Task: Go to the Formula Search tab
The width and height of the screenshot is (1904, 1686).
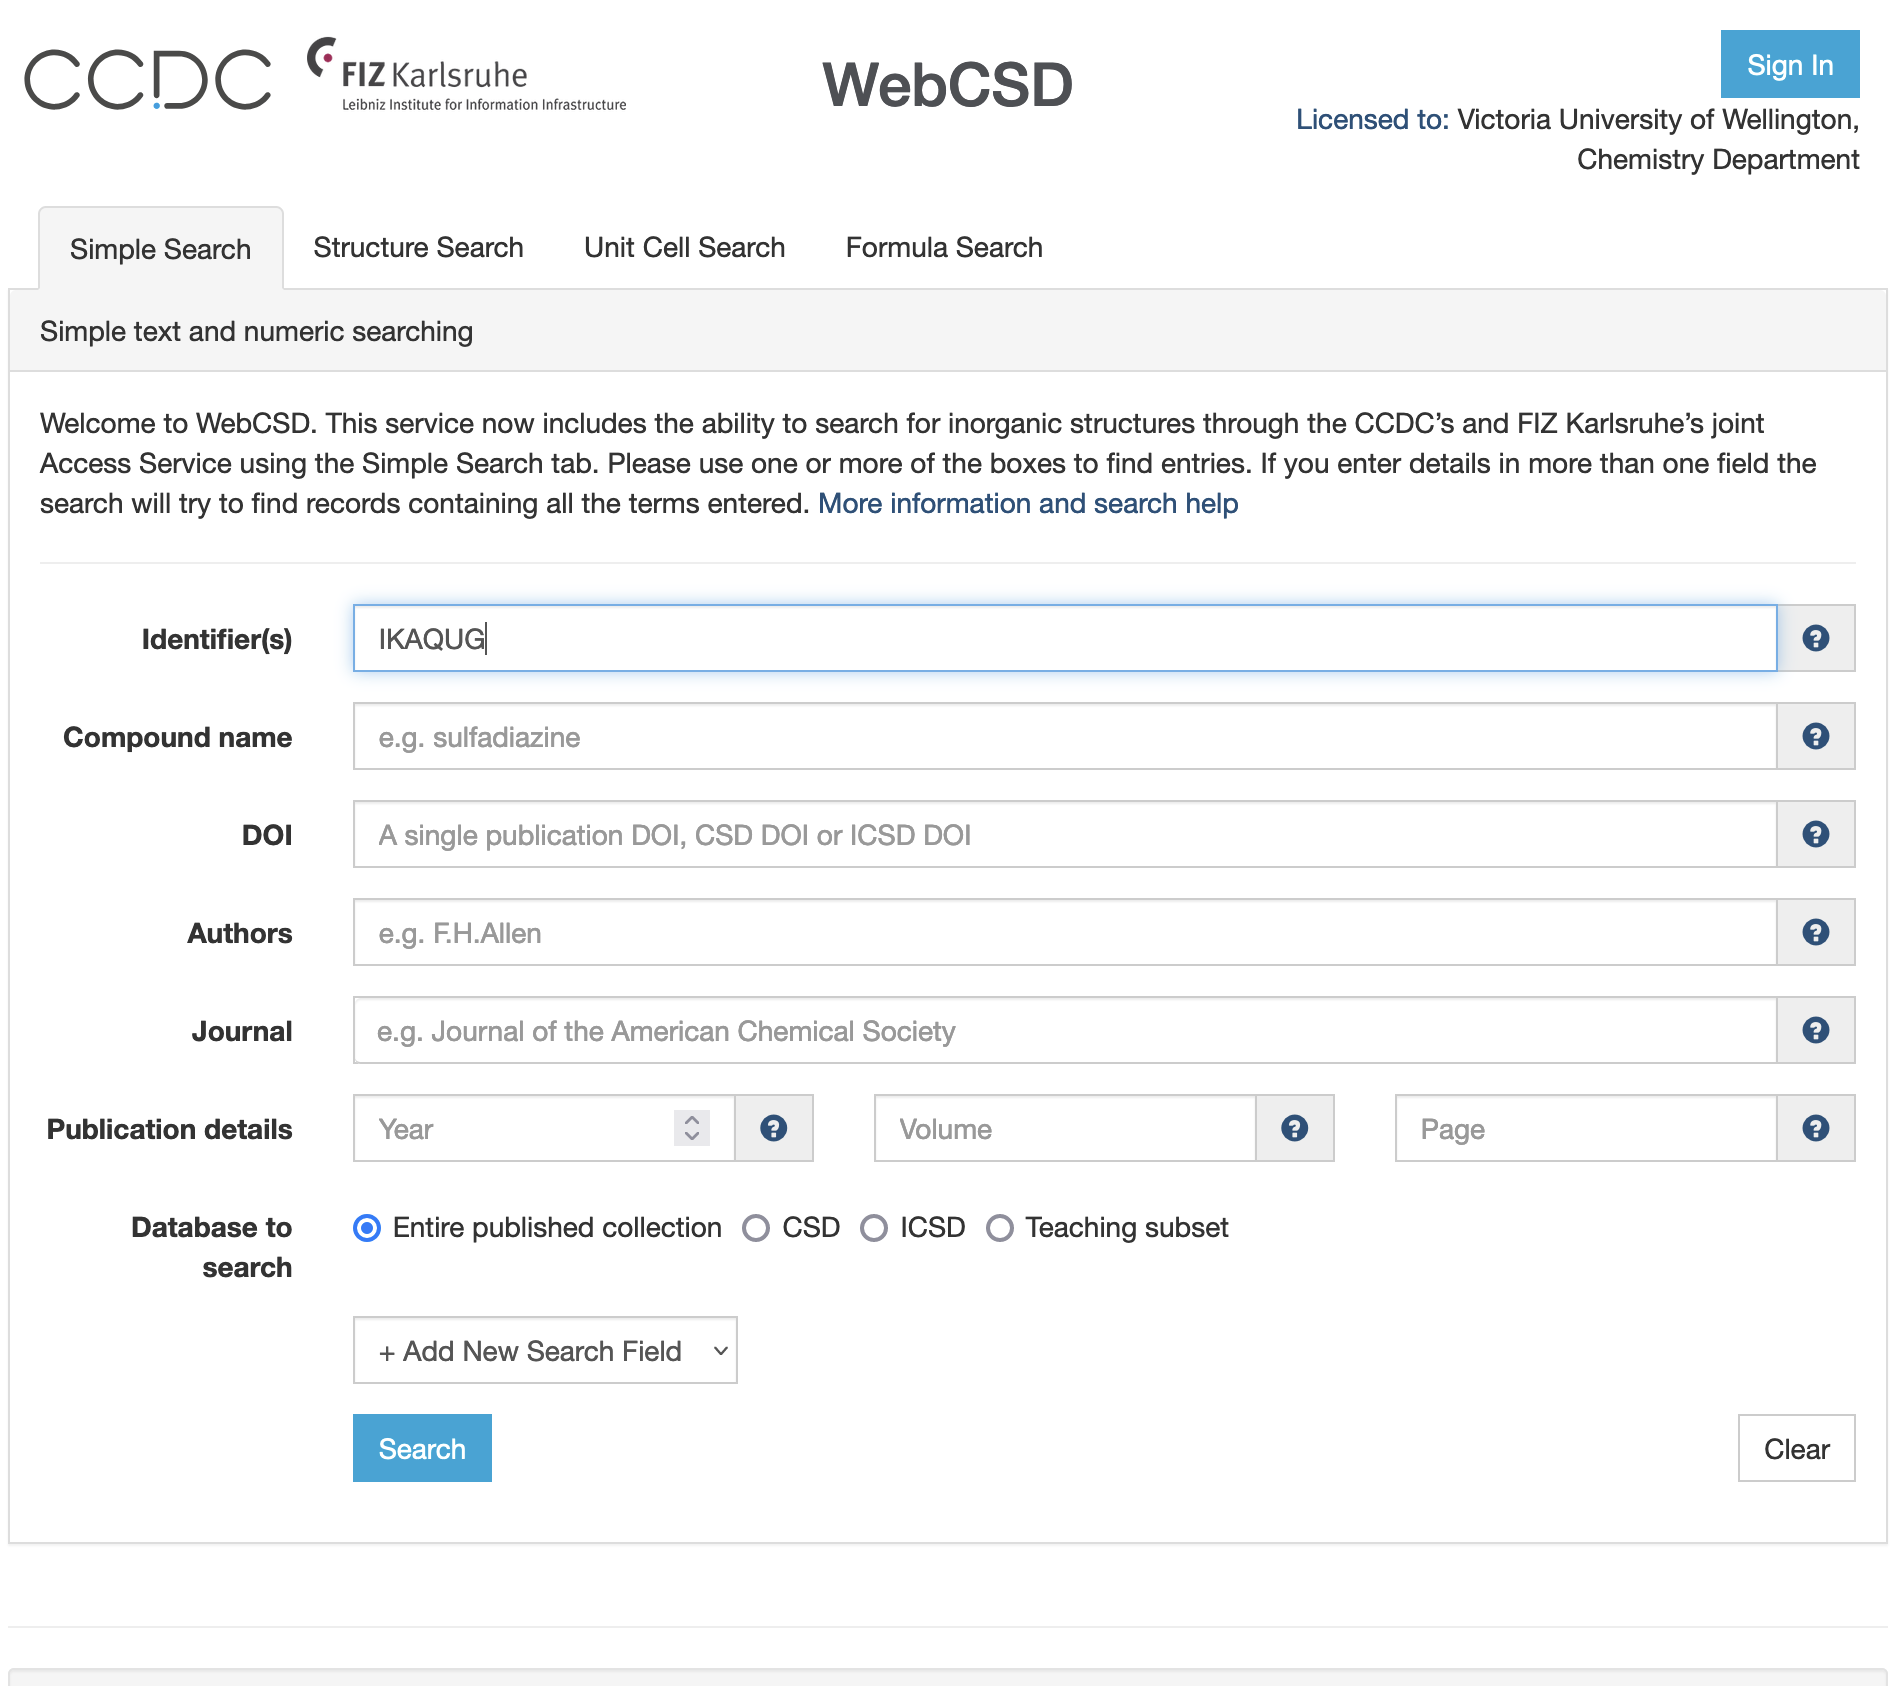Action: pos(944,247)
